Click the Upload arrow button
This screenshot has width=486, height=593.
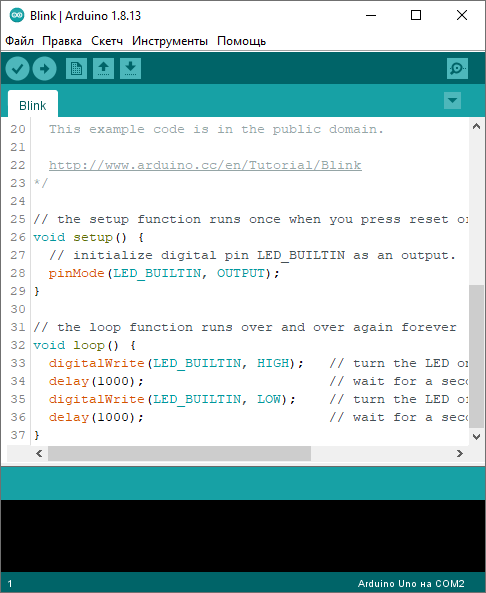pos(44,69)
